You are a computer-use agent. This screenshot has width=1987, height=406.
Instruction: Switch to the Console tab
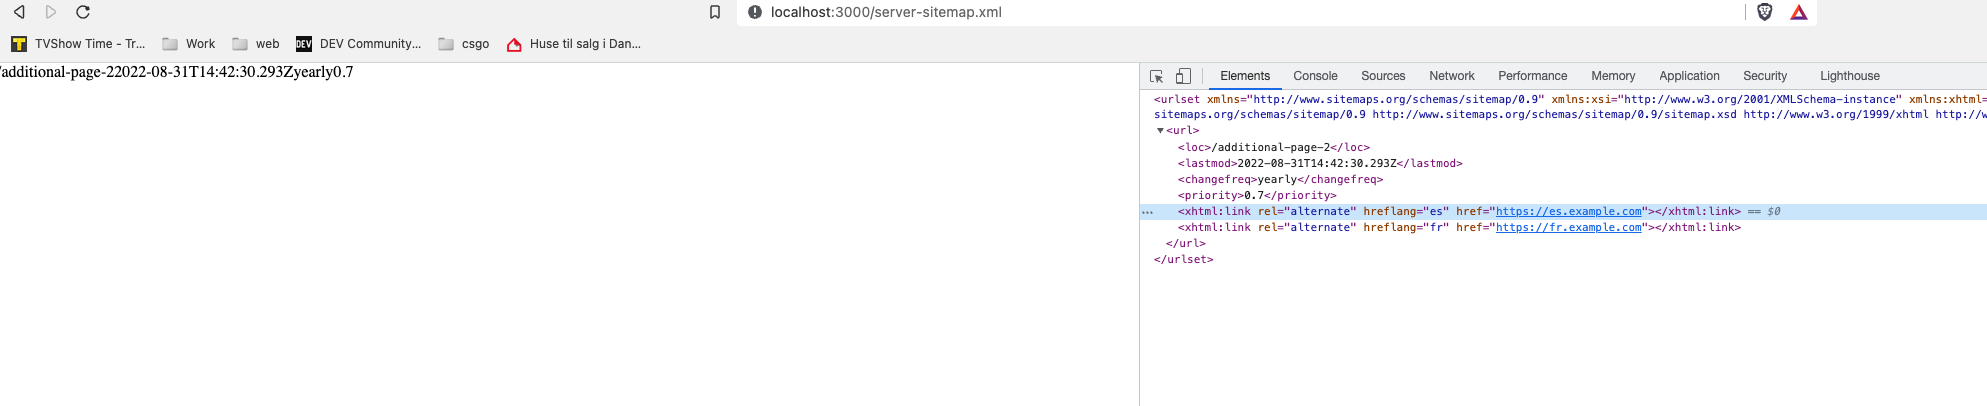click(x=1315, y=76)
